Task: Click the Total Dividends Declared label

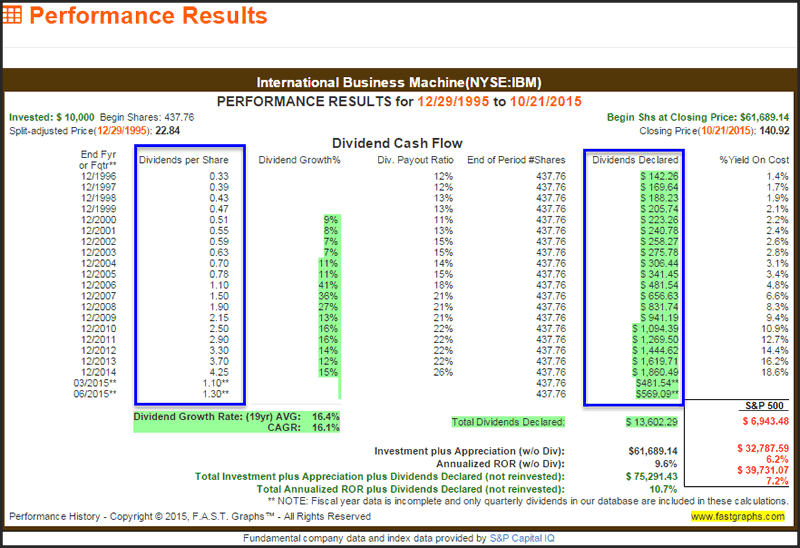Action: (x=508, y=422)
